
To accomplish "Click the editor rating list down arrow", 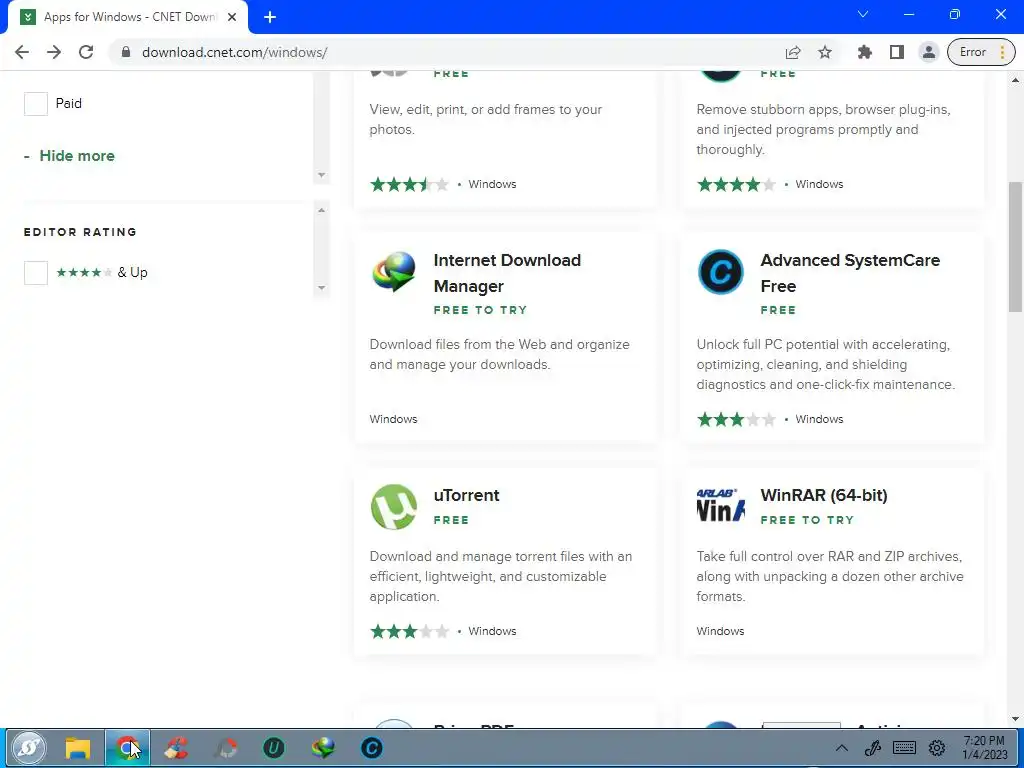I will tap(321, 288).
